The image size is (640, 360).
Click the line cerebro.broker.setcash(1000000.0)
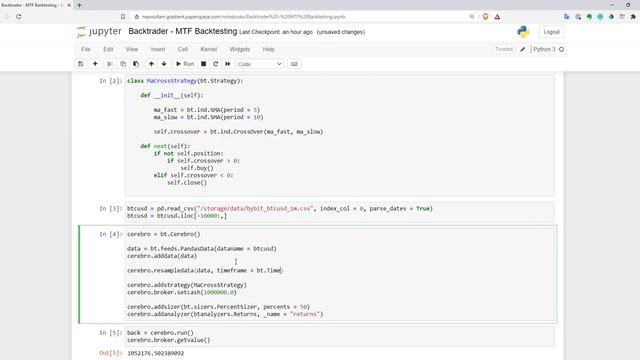pos(182,292)
